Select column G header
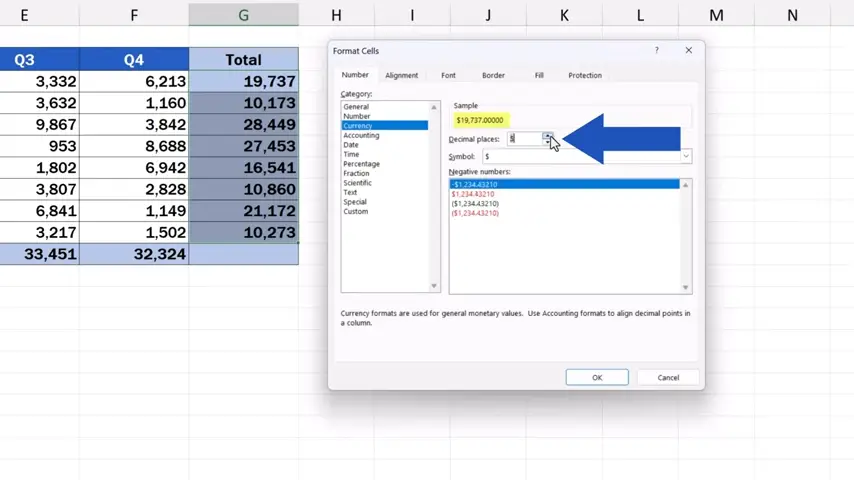 click(x=243, y=15)
